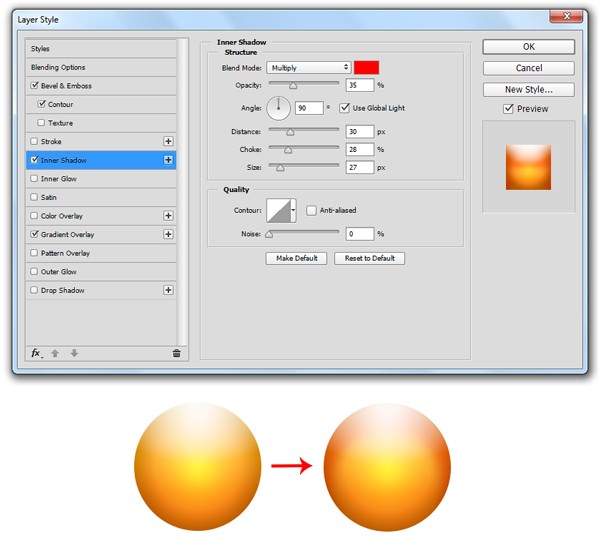Enable the Texture checkbox
The height and width of the screenshot is (547, 600).
point(41,123)
